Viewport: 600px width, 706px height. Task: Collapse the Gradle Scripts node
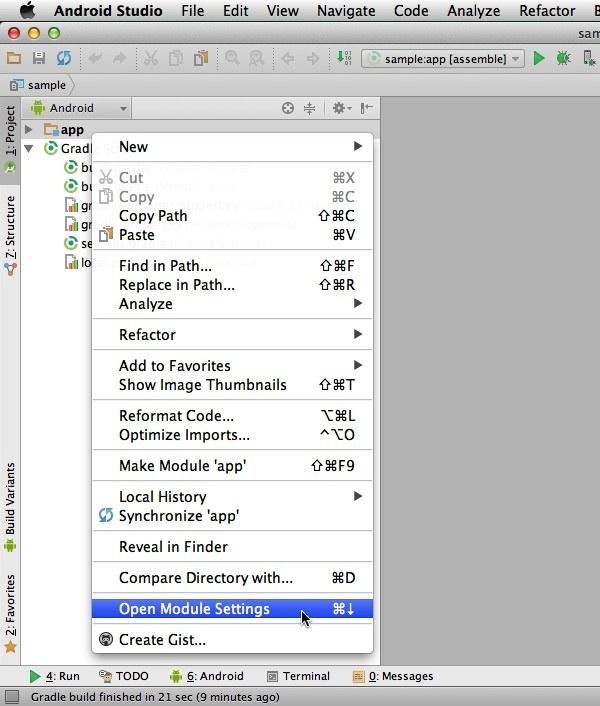coord(29,148)
